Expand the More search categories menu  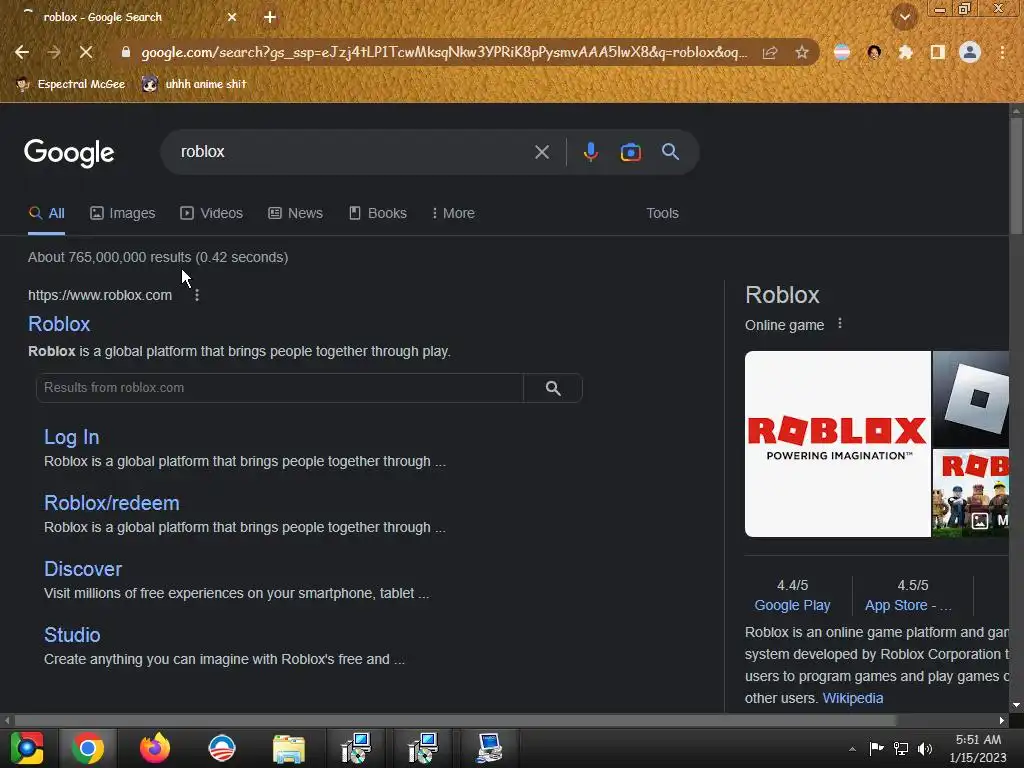click(453, 214)
